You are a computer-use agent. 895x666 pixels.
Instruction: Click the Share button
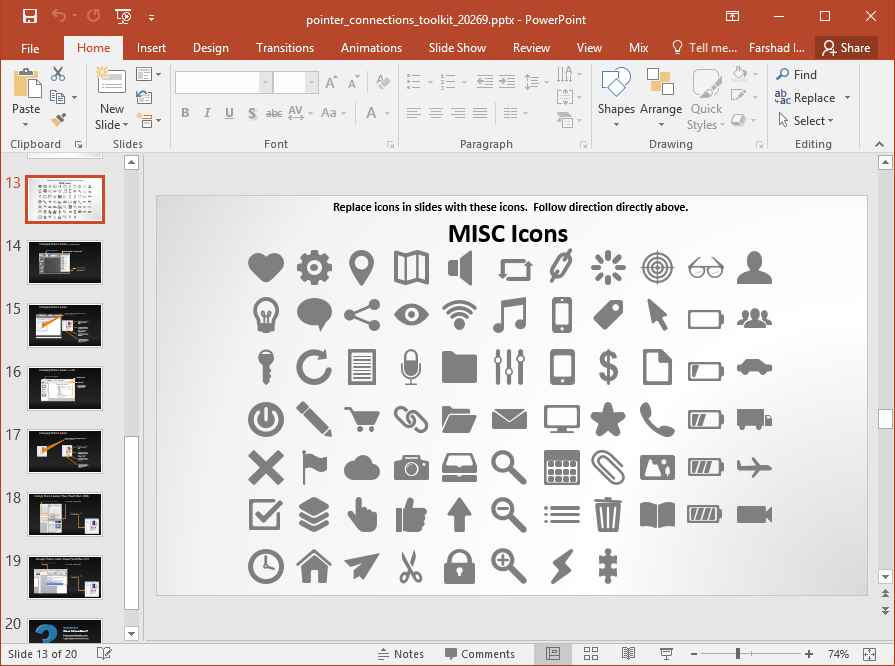846,48
